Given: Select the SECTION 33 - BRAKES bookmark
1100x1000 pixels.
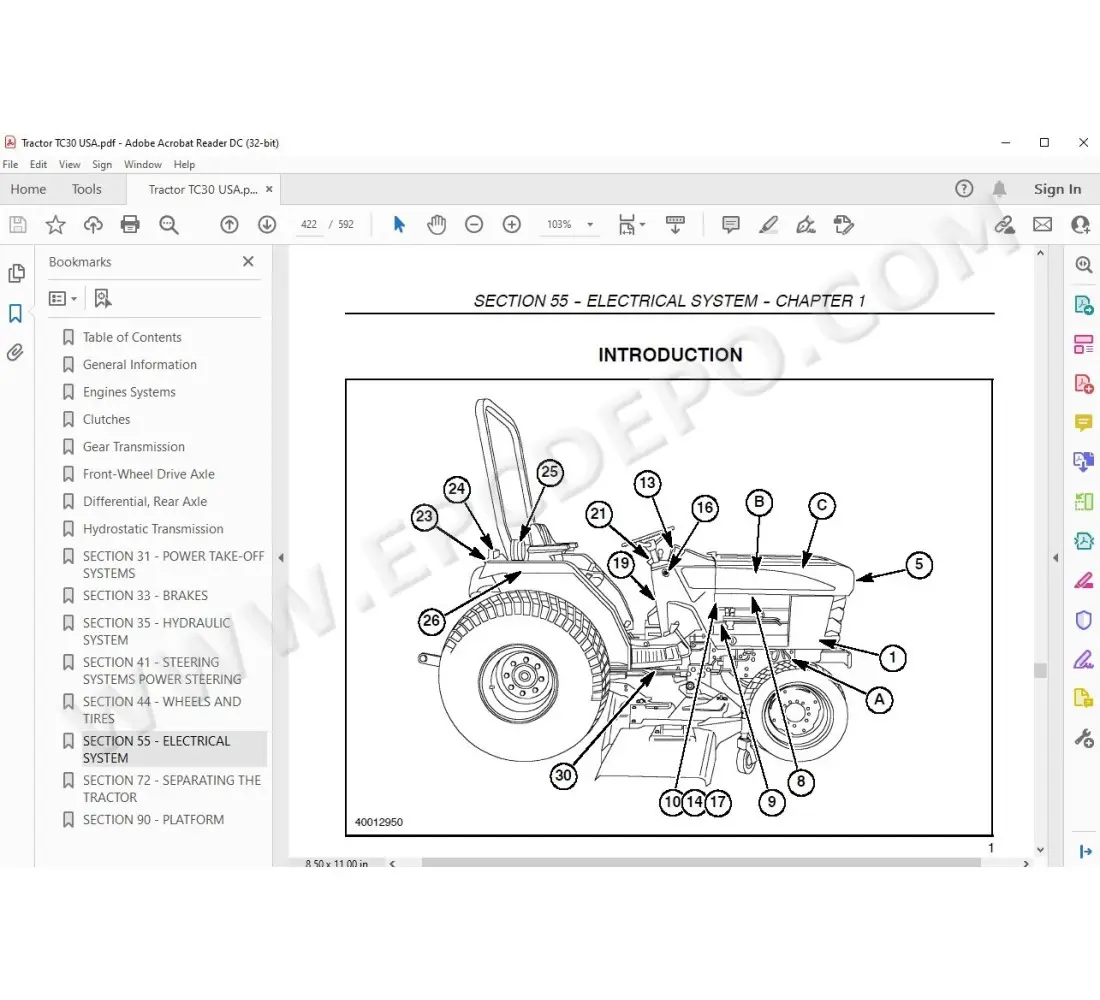Looking at the screenshot, I should [x=146, y=595].
